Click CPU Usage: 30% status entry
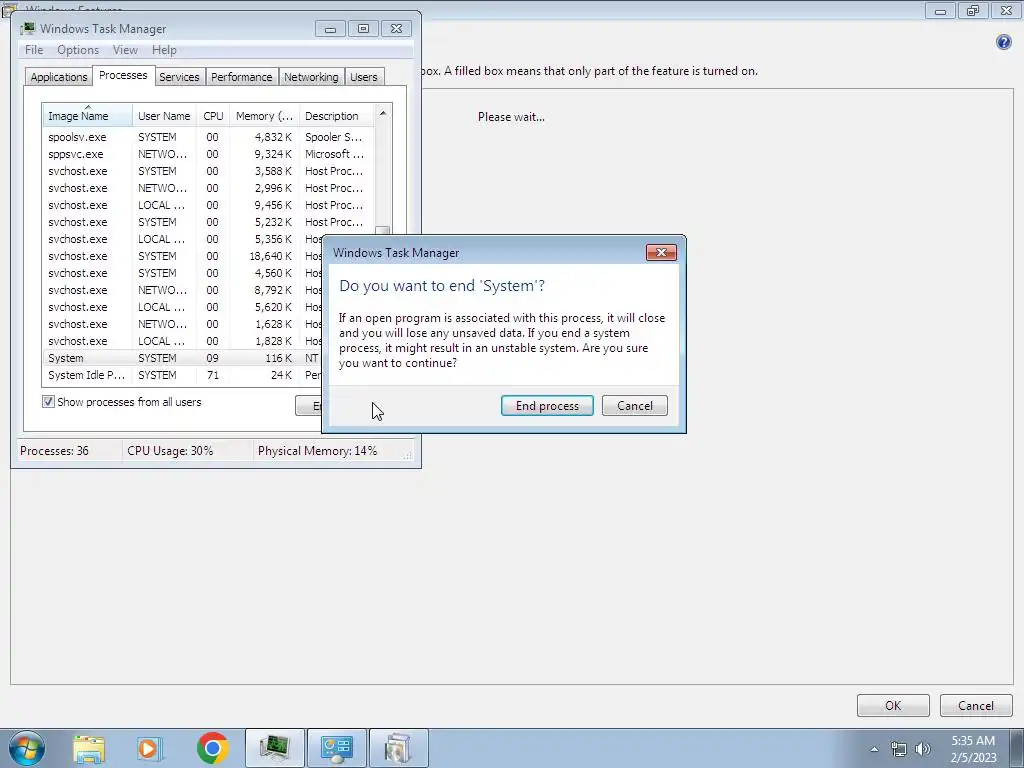 170,451
